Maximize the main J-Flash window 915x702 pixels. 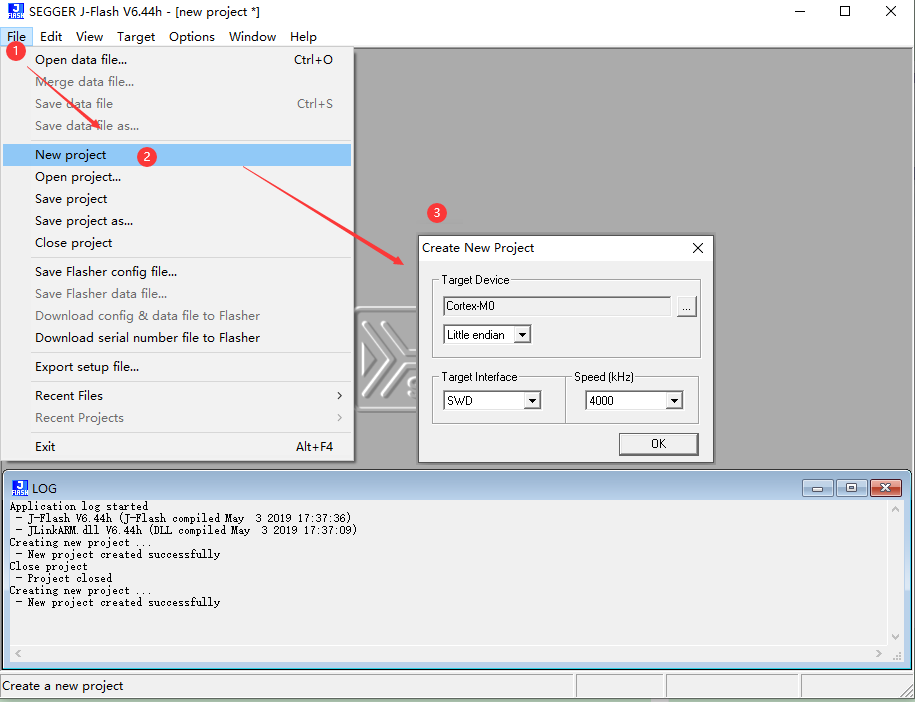coord(845,11)
